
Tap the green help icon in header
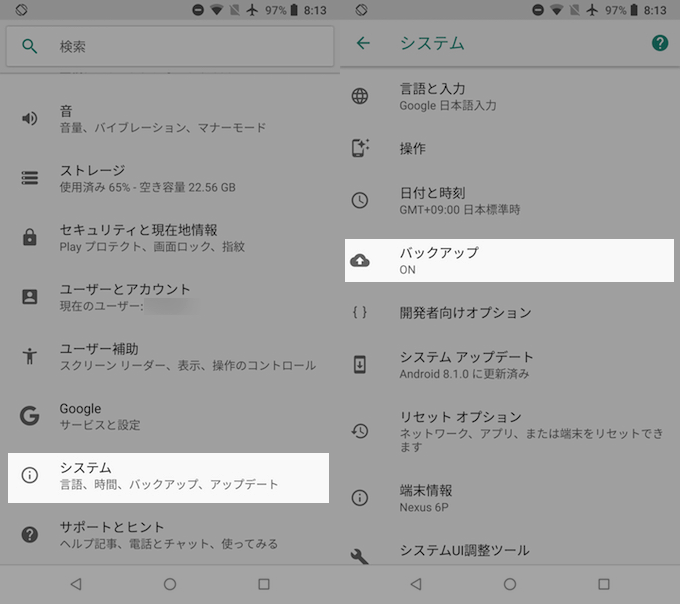tap(660, 43)
